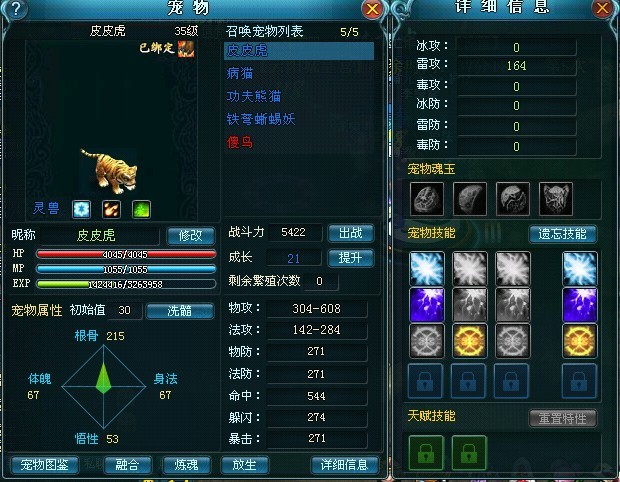The image size is (620, 482).
Task: Click the first blue locked skill slot
Action: coord(425,381)
